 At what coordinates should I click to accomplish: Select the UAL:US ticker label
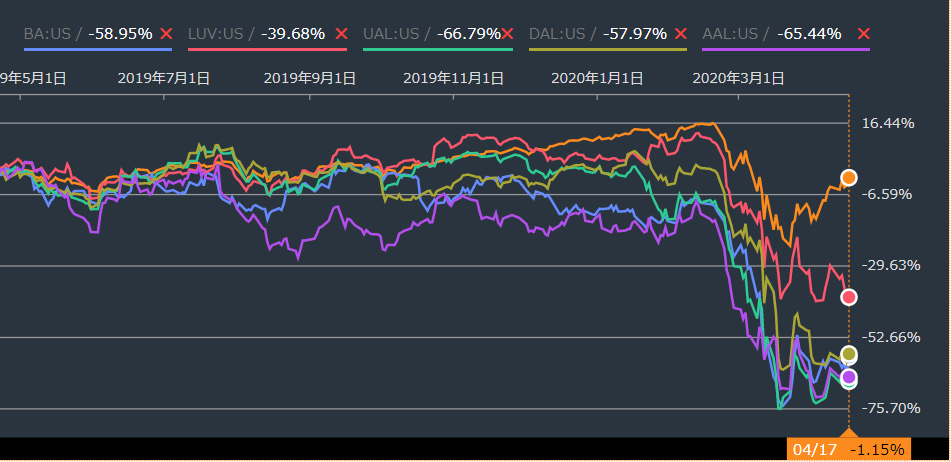(x=390, y=34)
